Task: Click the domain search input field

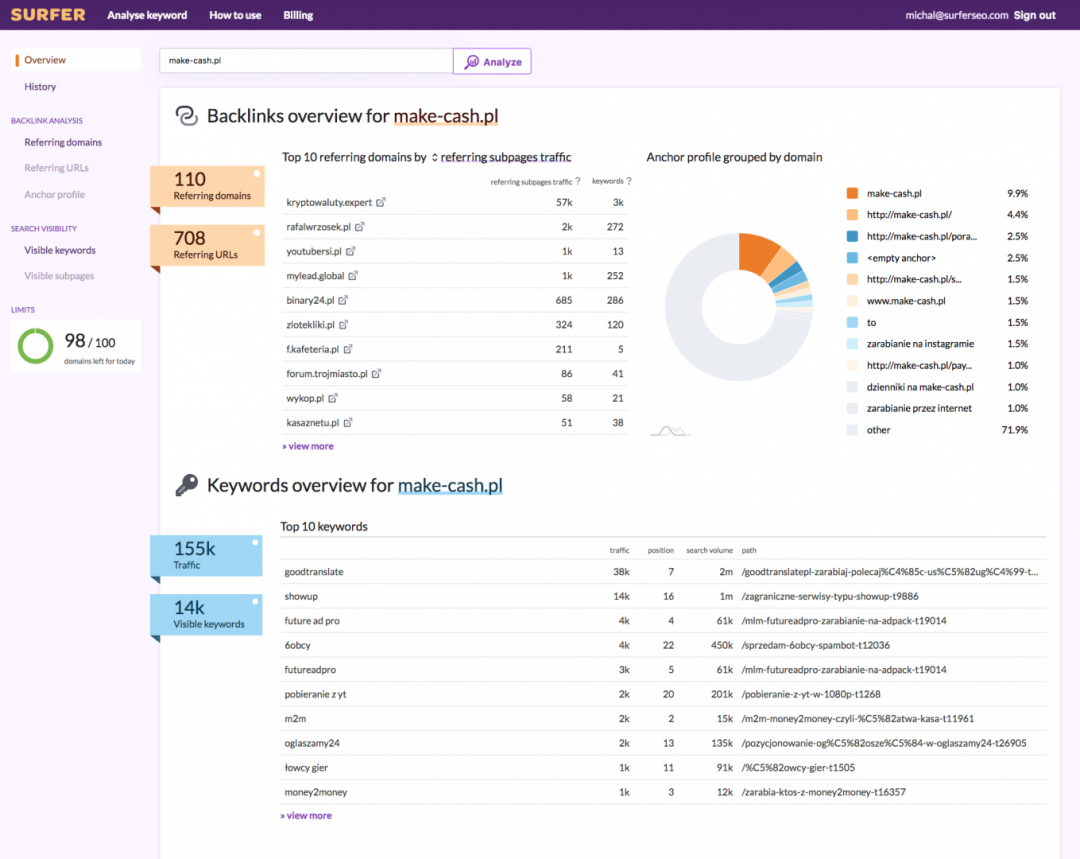Action: click(x=306, y=61)
